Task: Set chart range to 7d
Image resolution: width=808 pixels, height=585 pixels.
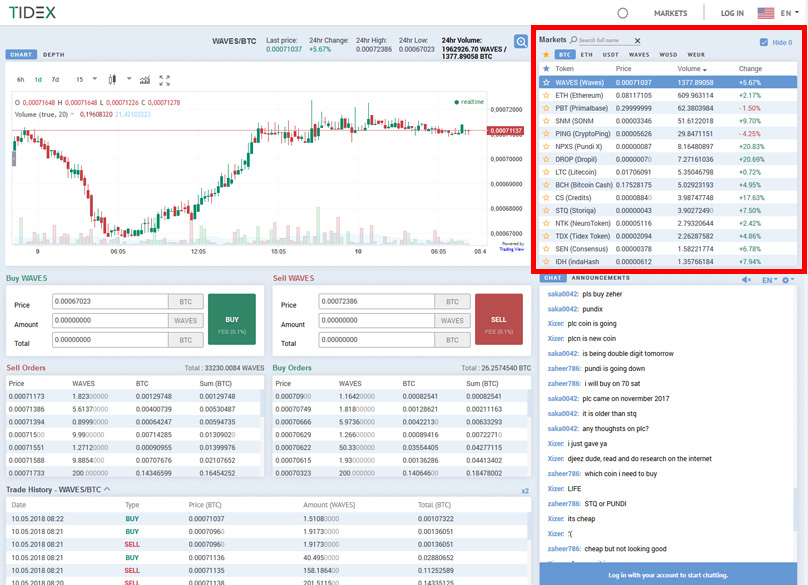Action: pyautogui.click(x=55, y=79)
